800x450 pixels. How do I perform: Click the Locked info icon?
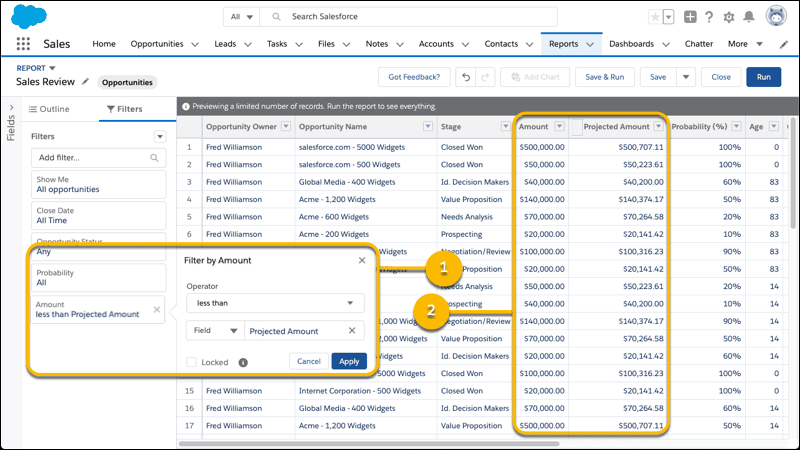tap(243, 362)
